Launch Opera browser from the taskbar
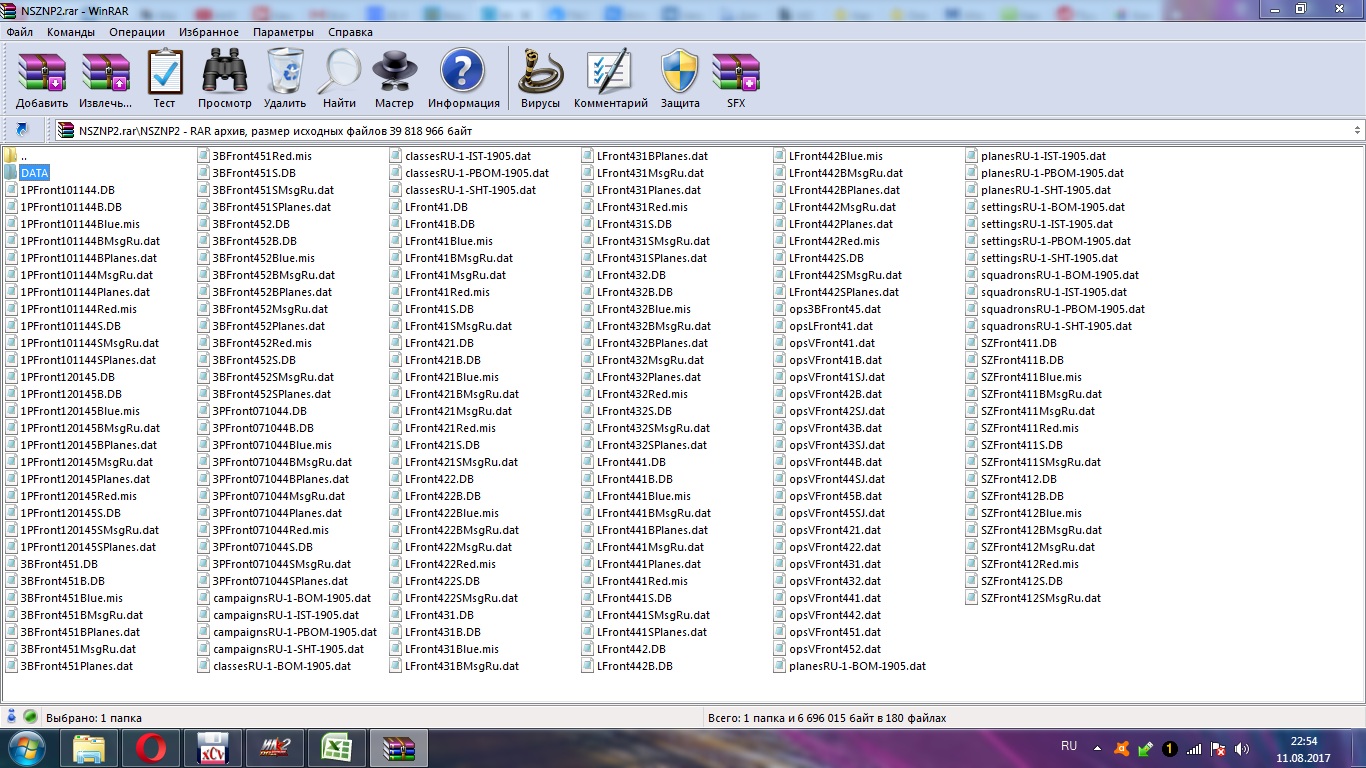Viewport: 1366px width, 768px height. click(x=151, y=748)
